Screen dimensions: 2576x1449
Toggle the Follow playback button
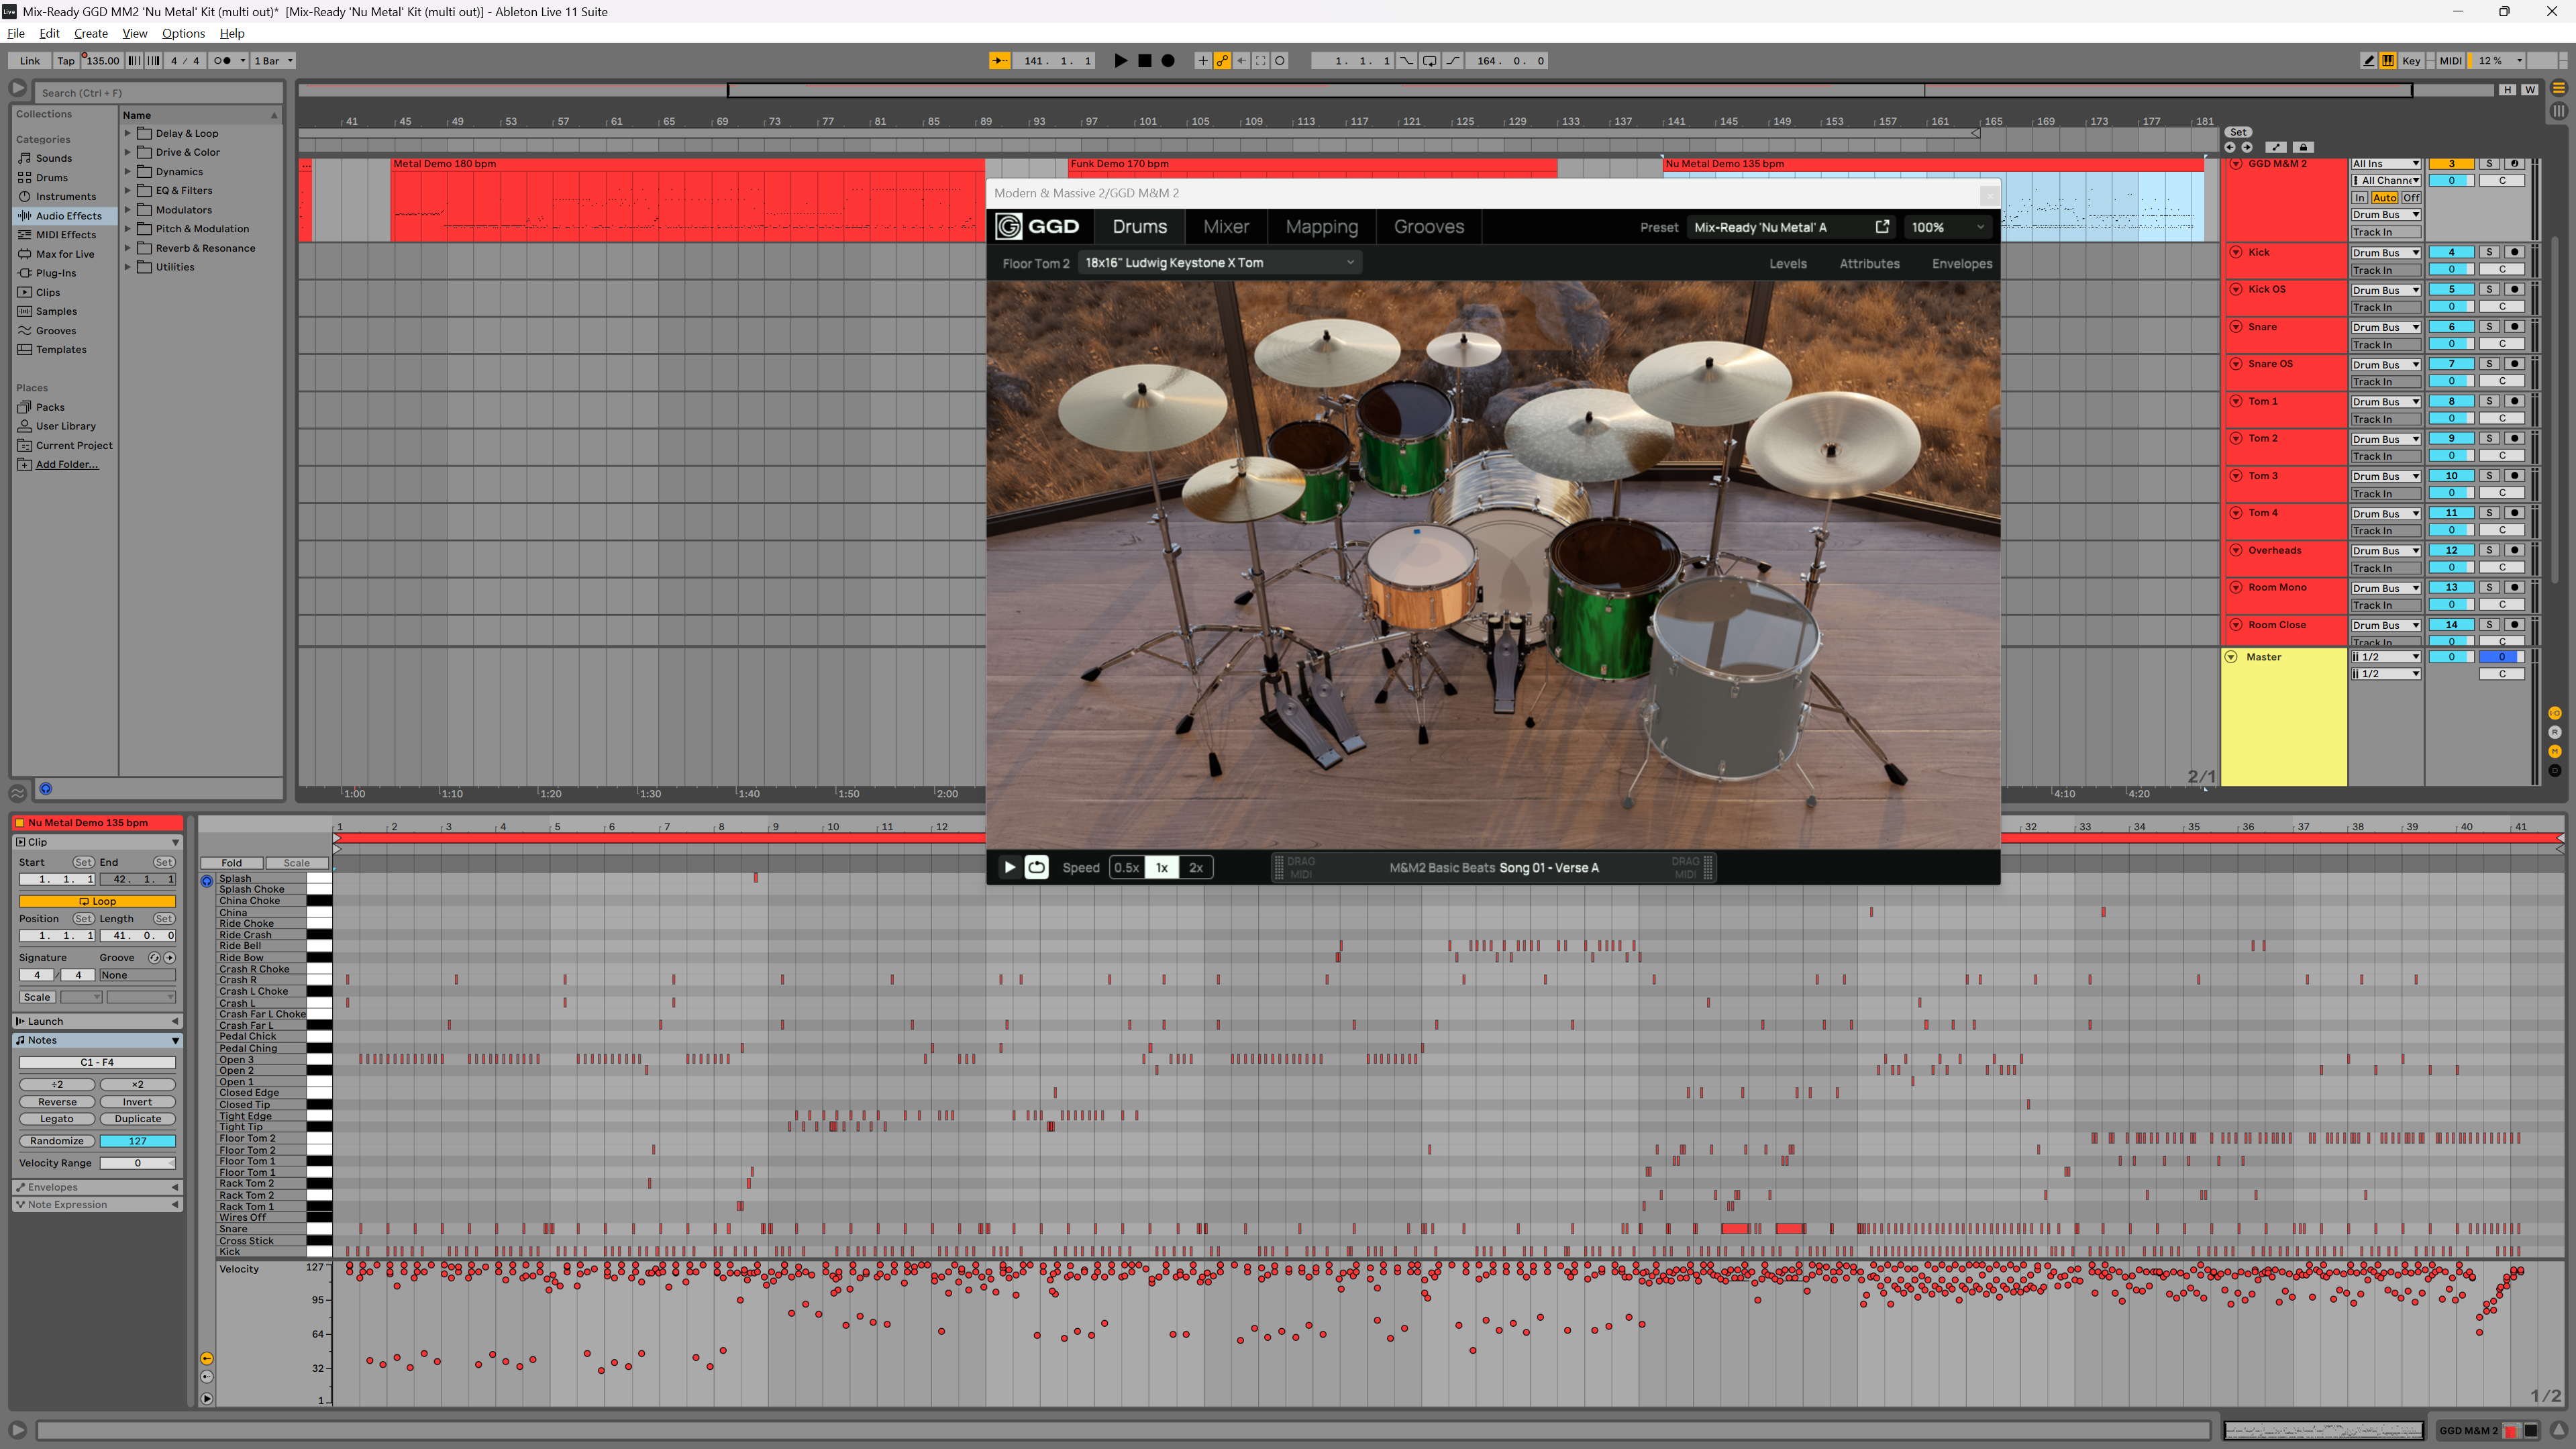[x=999, y=61]
